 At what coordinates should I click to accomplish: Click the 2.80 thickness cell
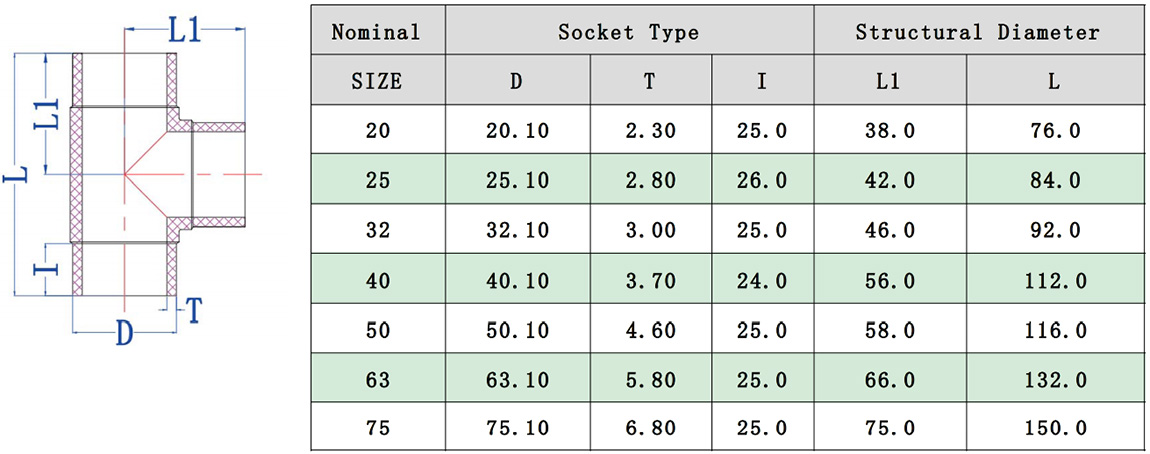pos(649,181)
